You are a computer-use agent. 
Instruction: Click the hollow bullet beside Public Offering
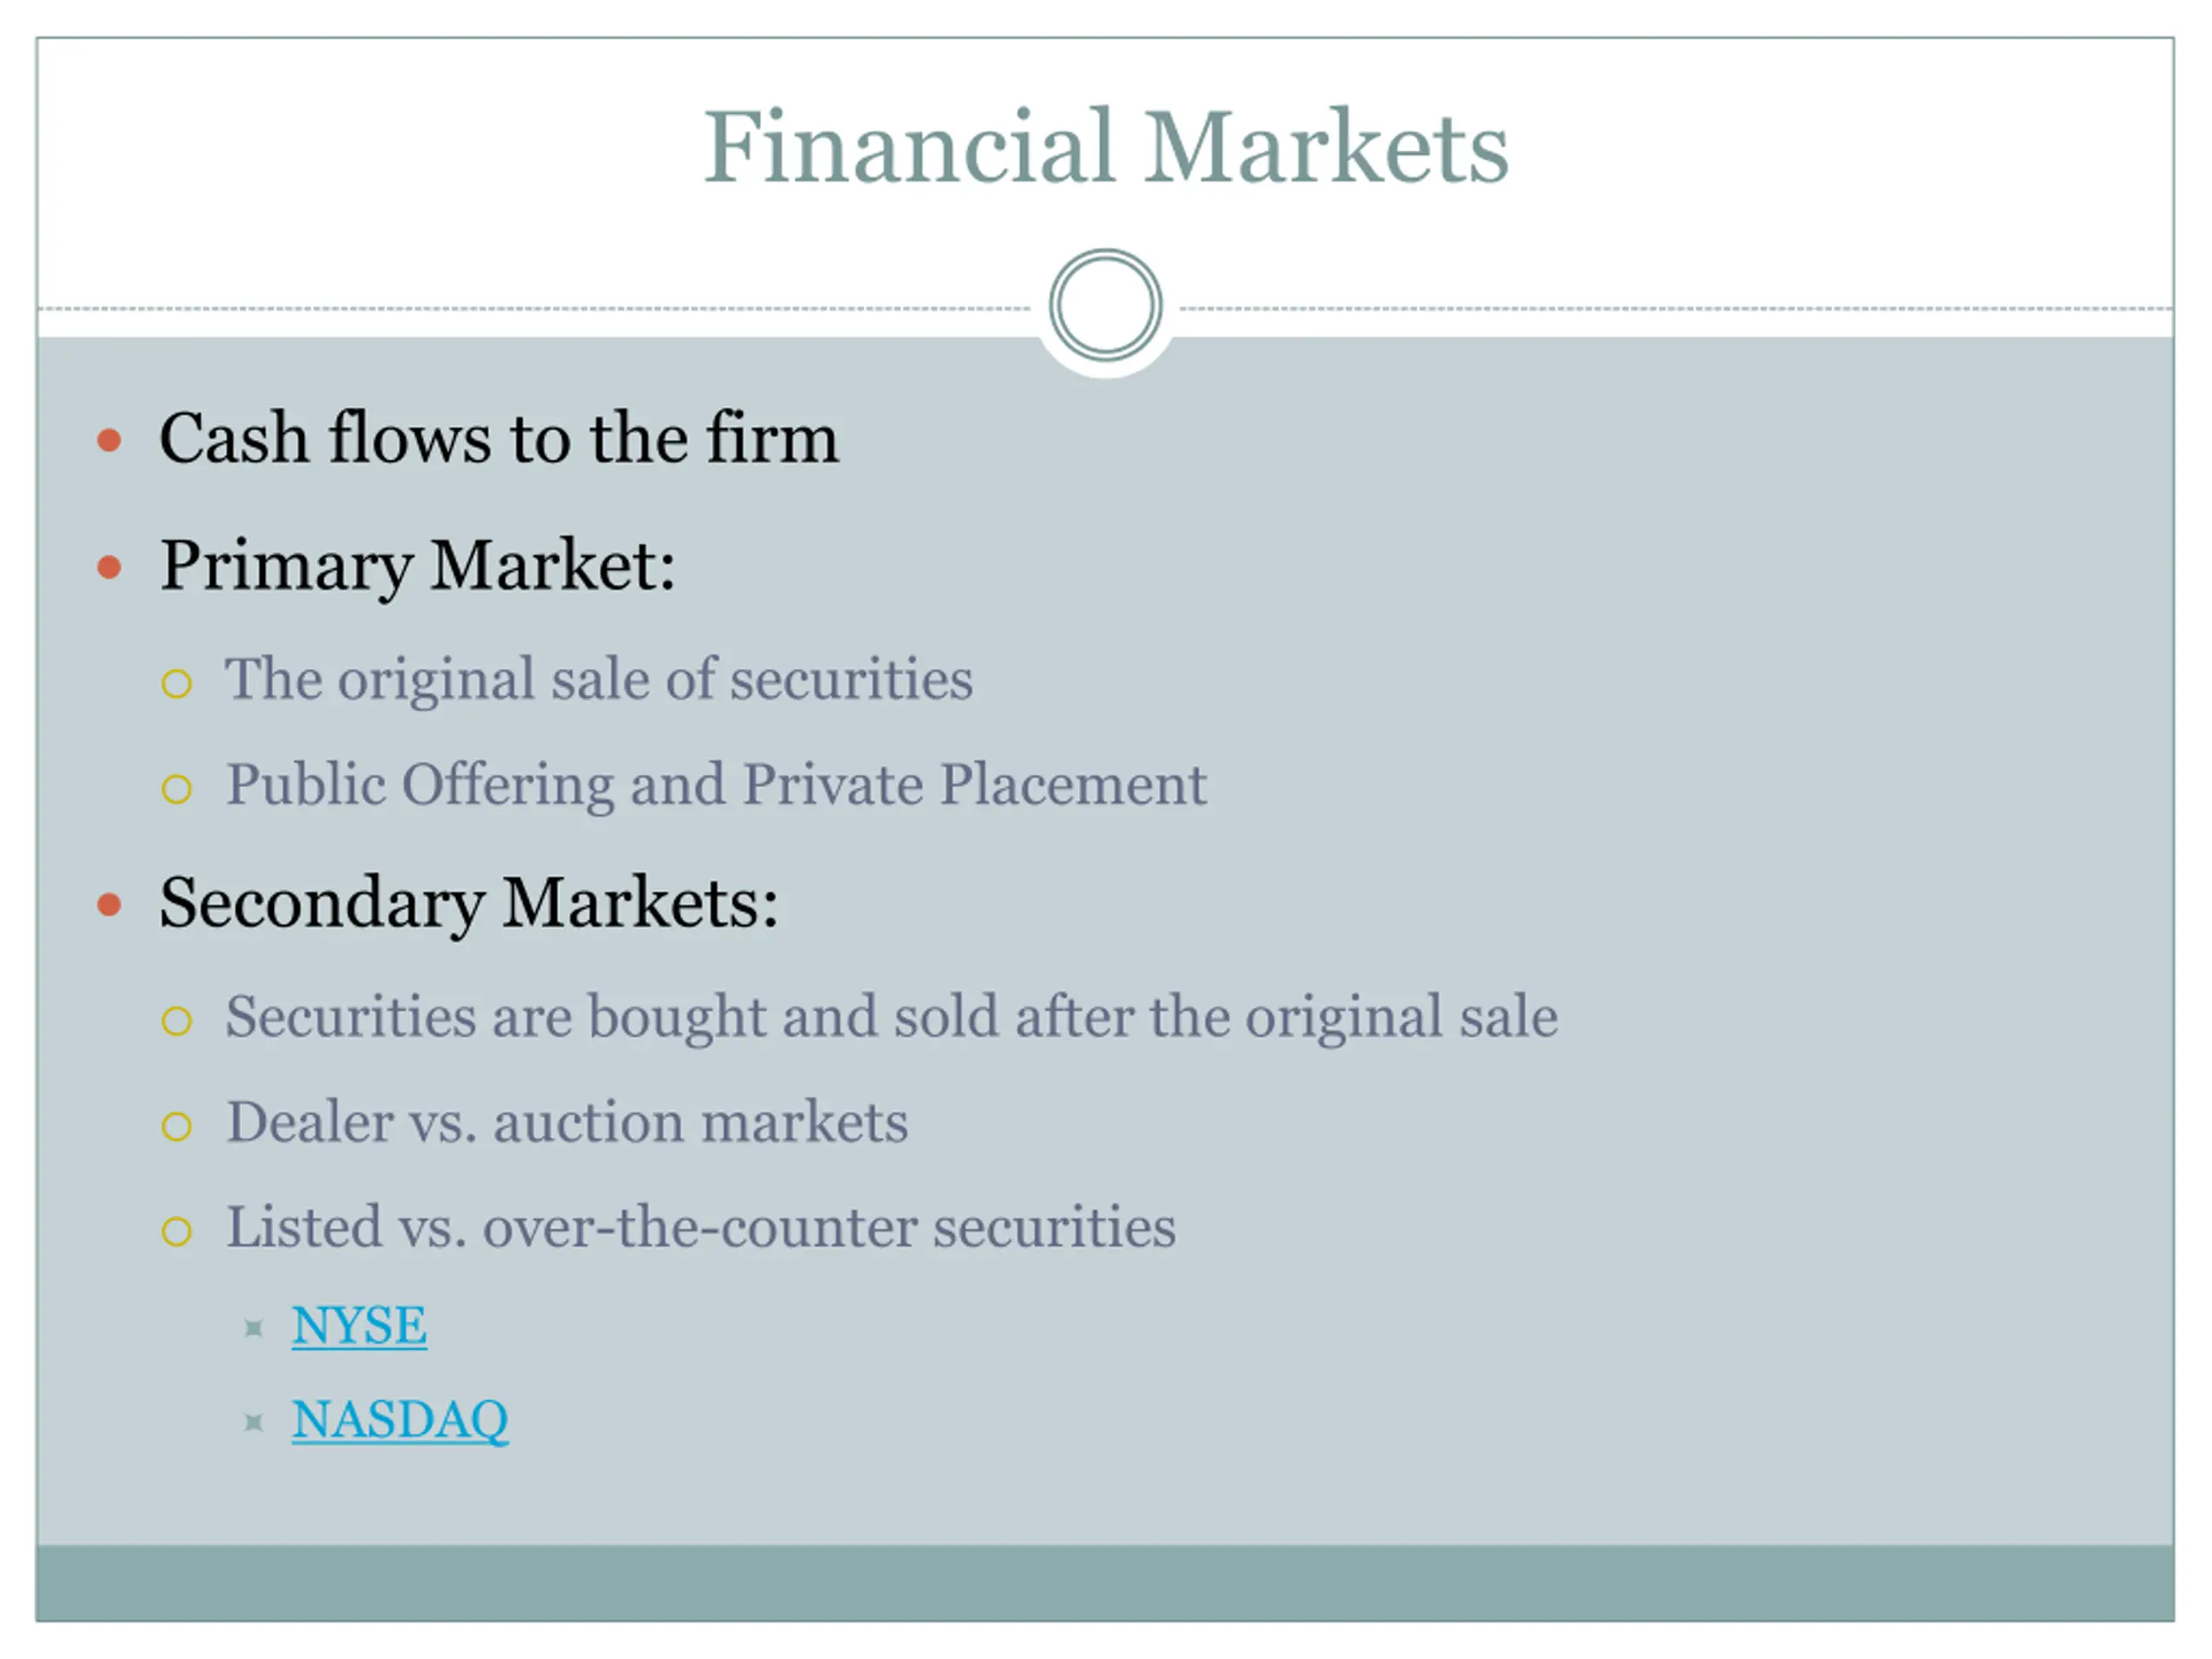click(177, 789)
